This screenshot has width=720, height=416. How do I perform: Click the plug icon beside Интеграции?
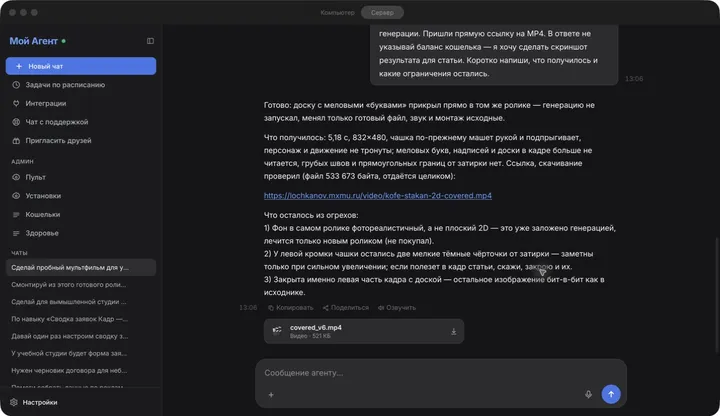16,103
